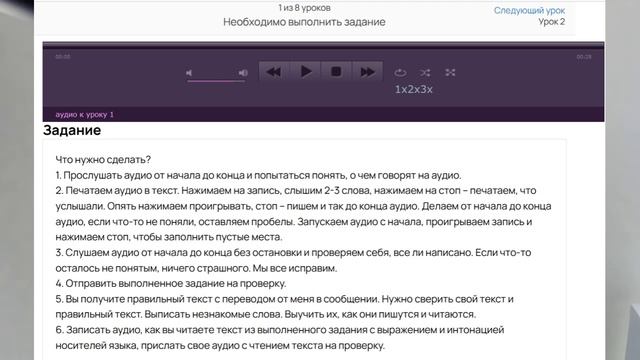Image resolution: width=640 pixels, height=360 pixels.
Task: Click the total duration time label
Action: pos(584,57)
